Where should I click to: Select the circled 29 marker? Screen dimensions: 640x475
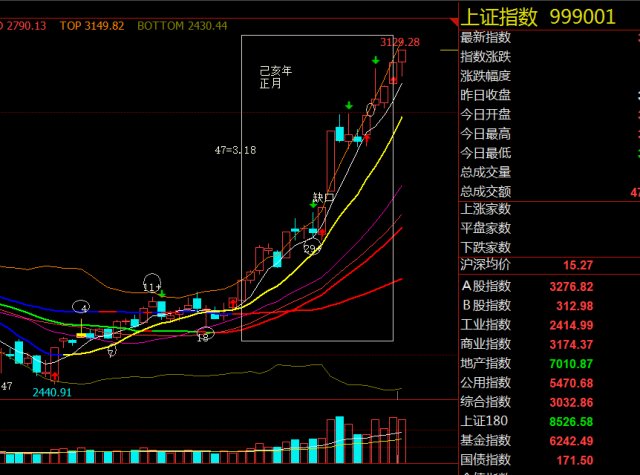(311, 248)
